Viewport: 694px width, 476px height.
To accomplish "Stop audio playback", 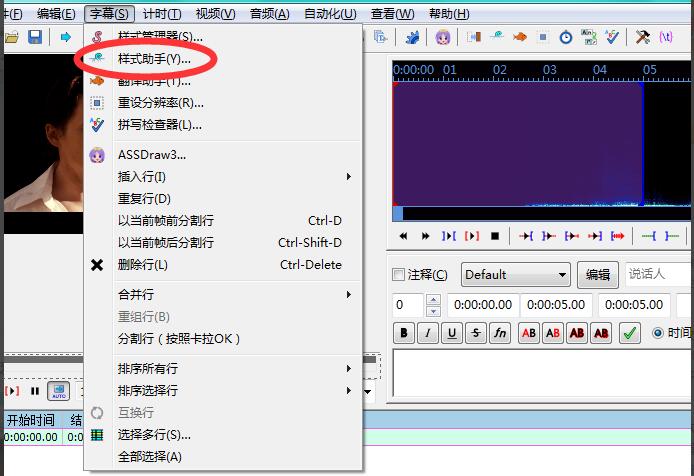I will 495,236.
